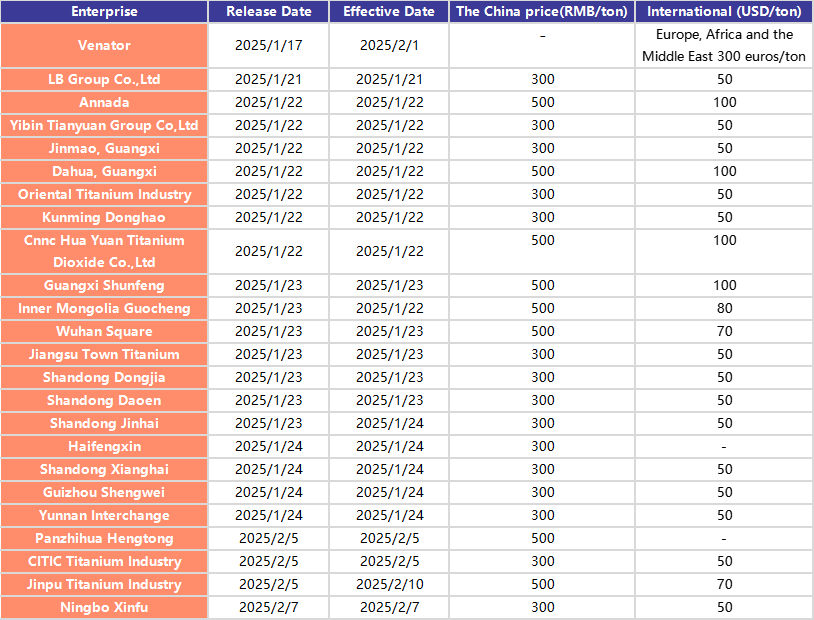This screenshot has height=620, width=814.
Task: Click Yunnan Interchange release date 2025/1/24
Action: click(268, 515)
